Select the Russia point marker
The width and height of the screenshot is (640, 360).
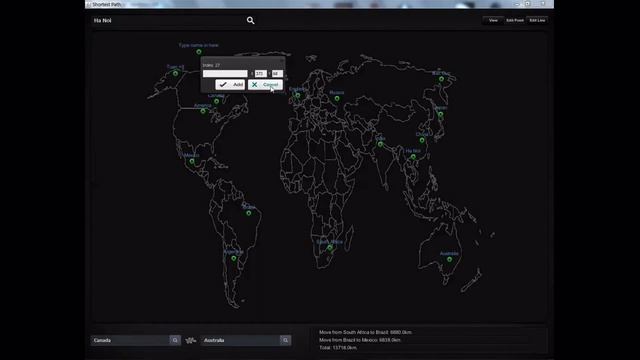tap(337, 98)
